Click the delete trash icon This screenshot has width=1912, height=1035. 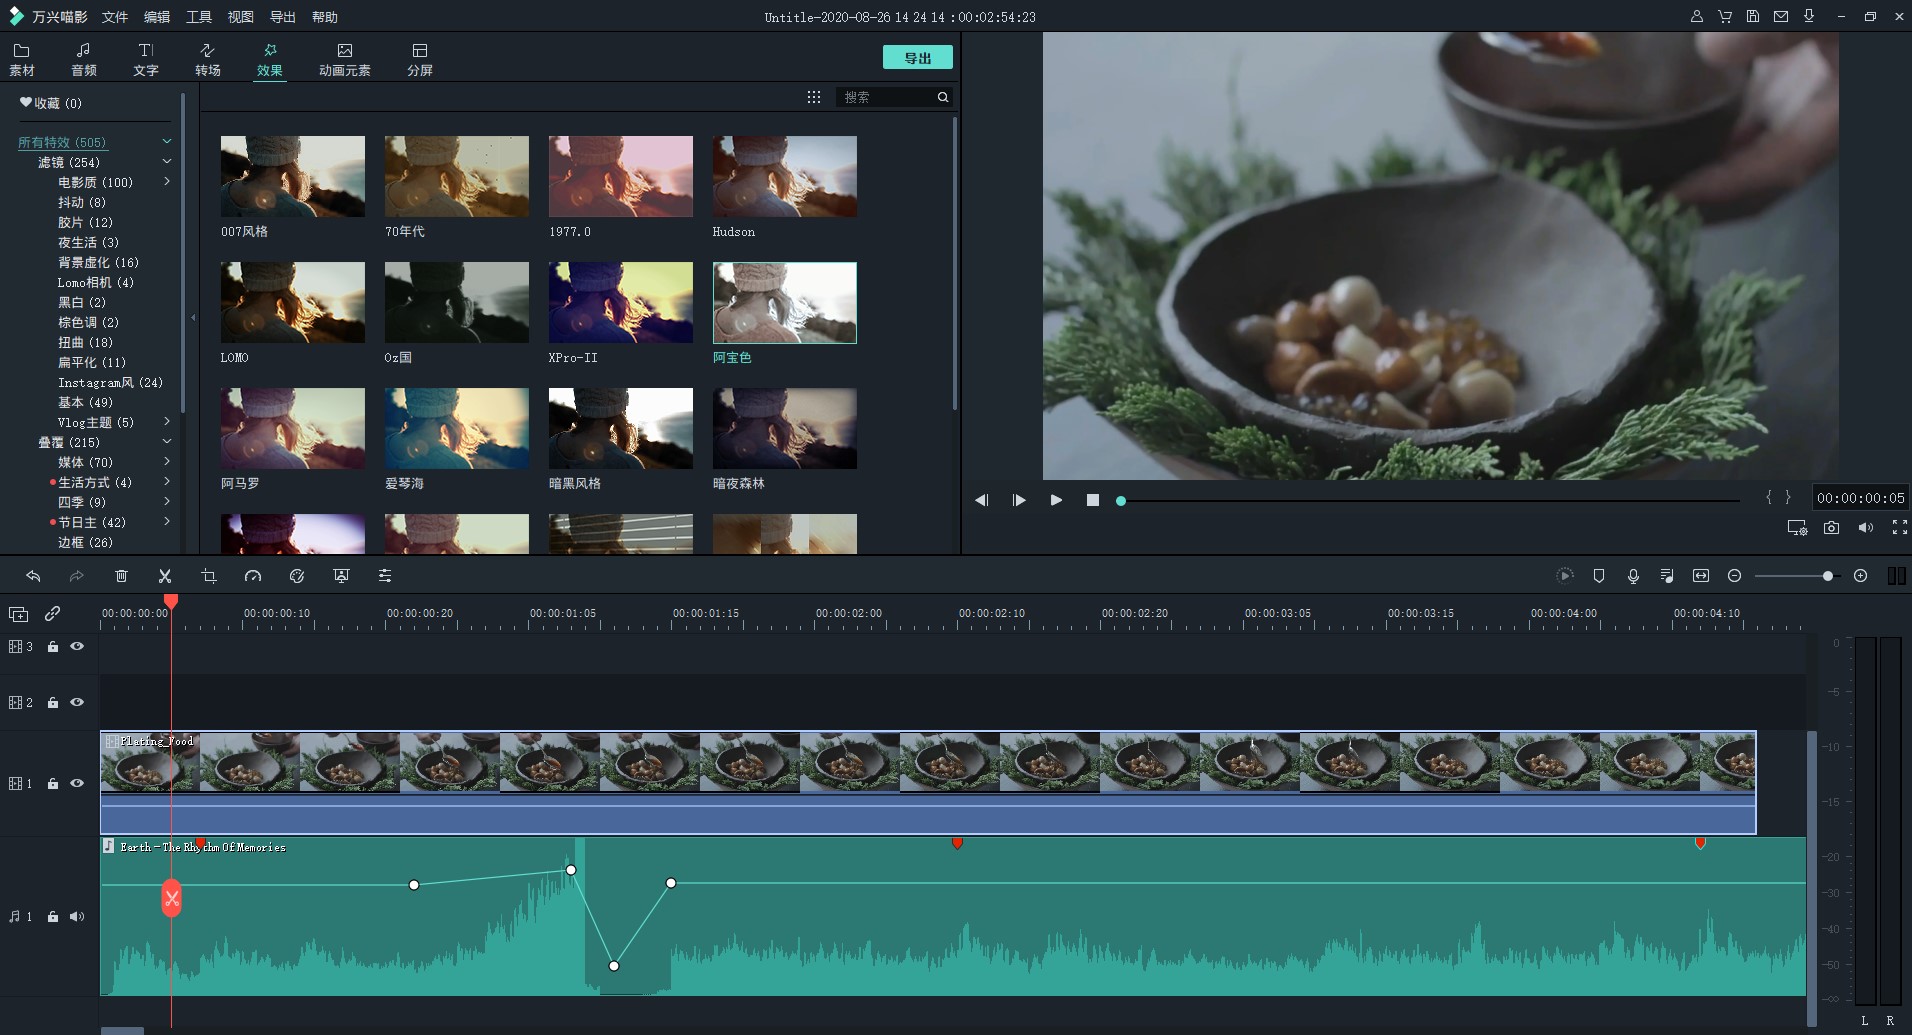(x=121, y=576)
